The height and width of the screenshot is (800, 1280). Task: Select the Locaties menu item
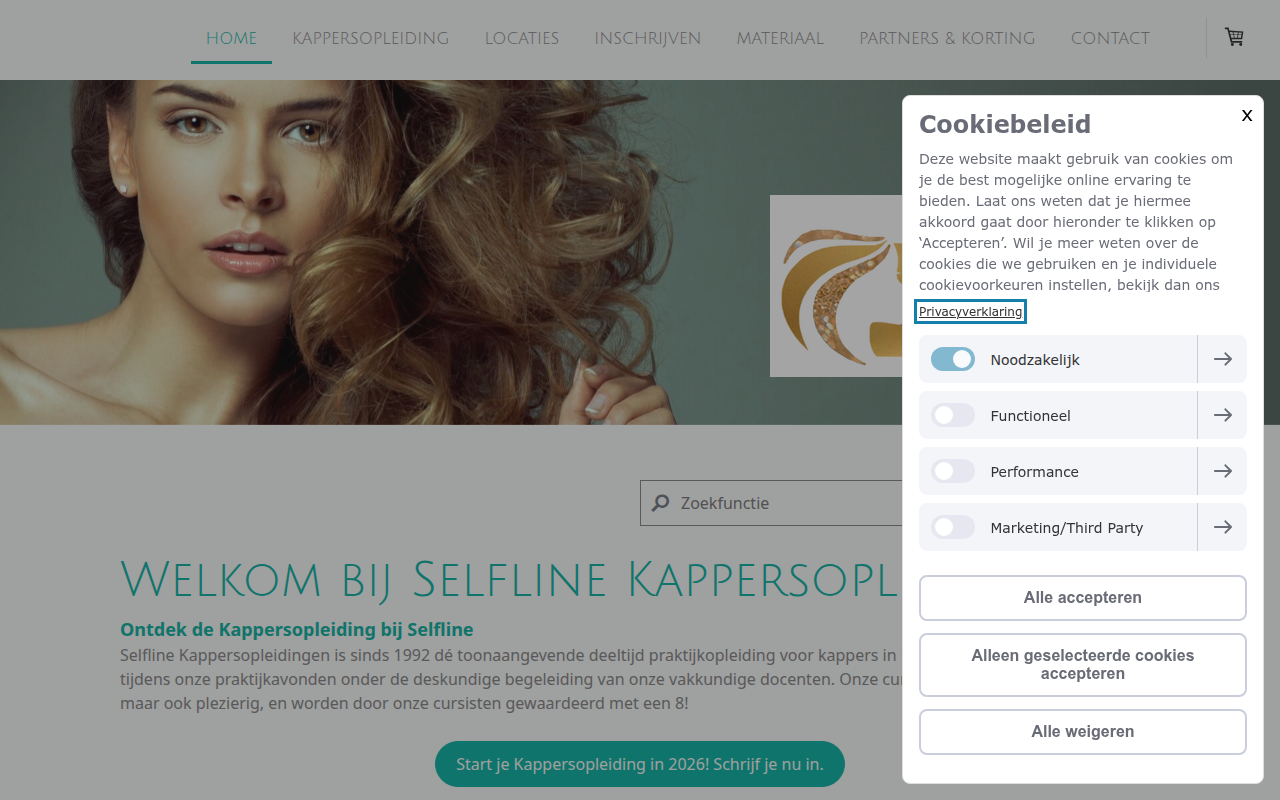[x=522, y=39]
